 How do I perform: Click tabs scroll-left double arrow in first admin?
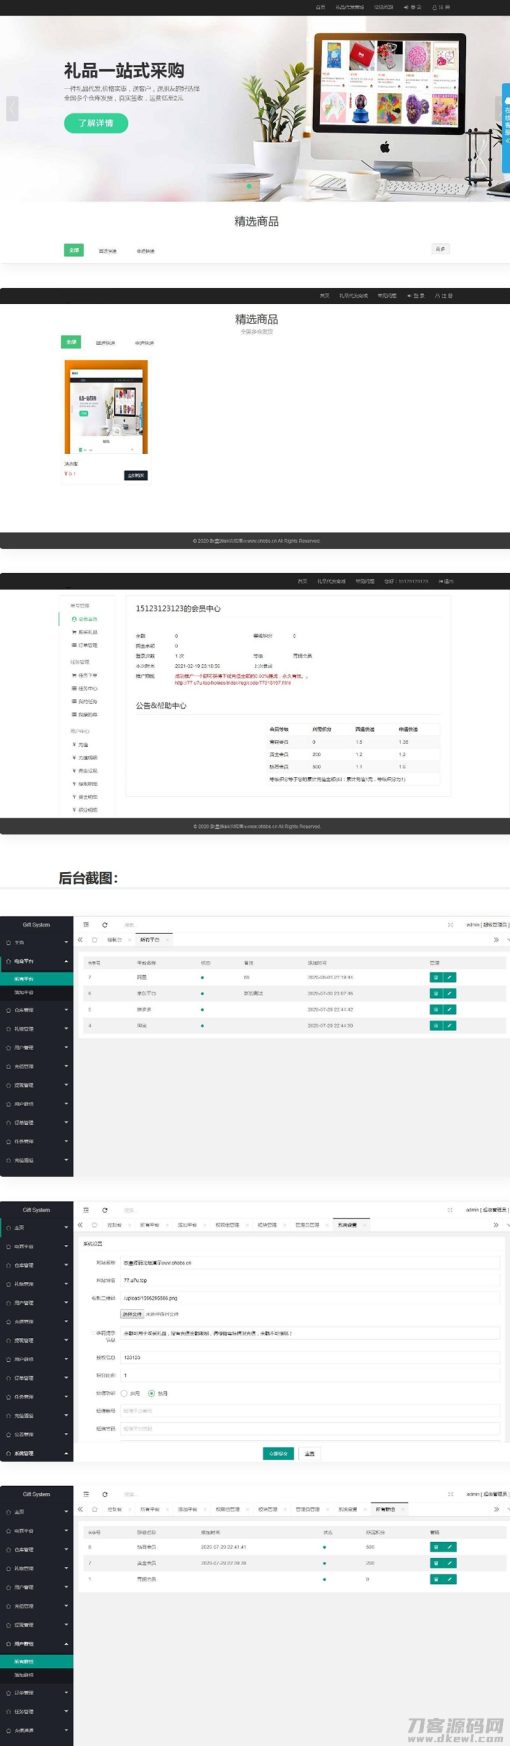click(x=81, y=939)
